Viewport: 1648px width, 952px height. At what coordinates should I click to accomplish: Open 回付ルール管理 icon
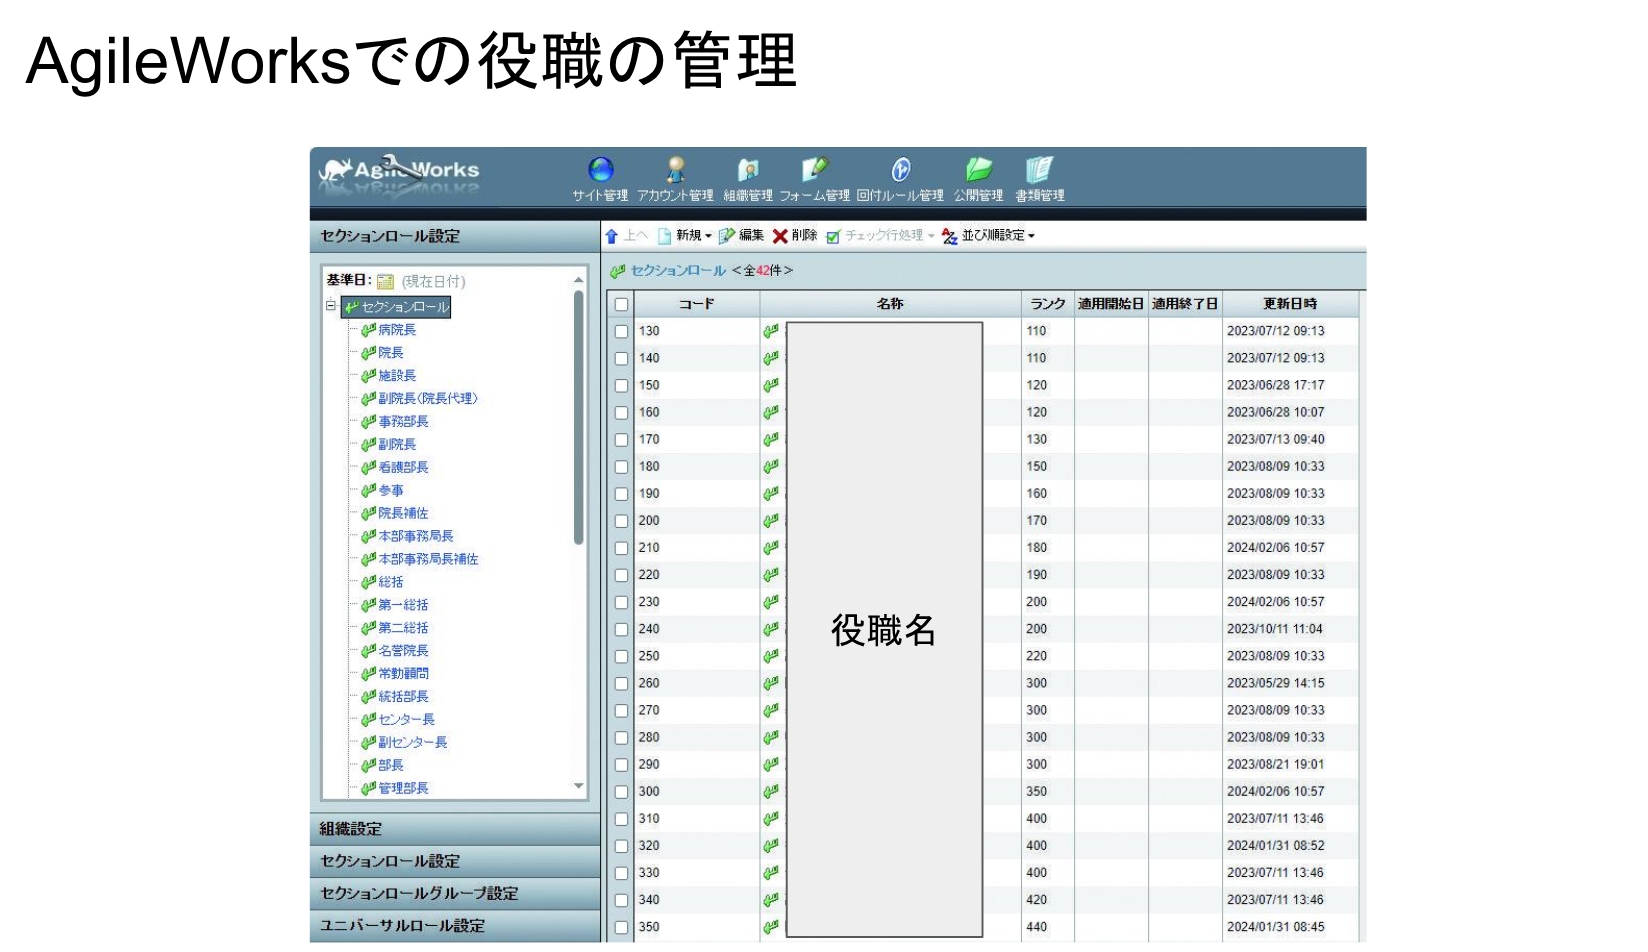coord(900,169)
